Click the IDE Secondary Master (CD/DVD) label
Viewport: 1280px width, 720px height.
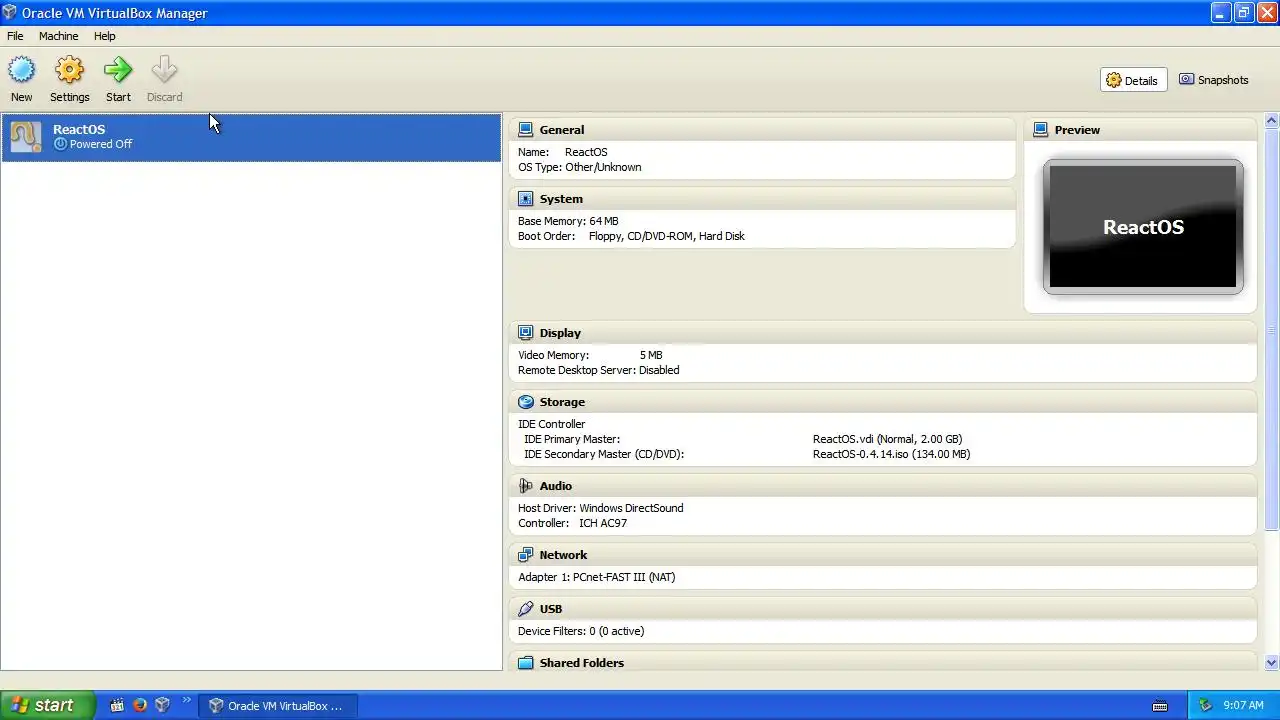coord(604,454)
